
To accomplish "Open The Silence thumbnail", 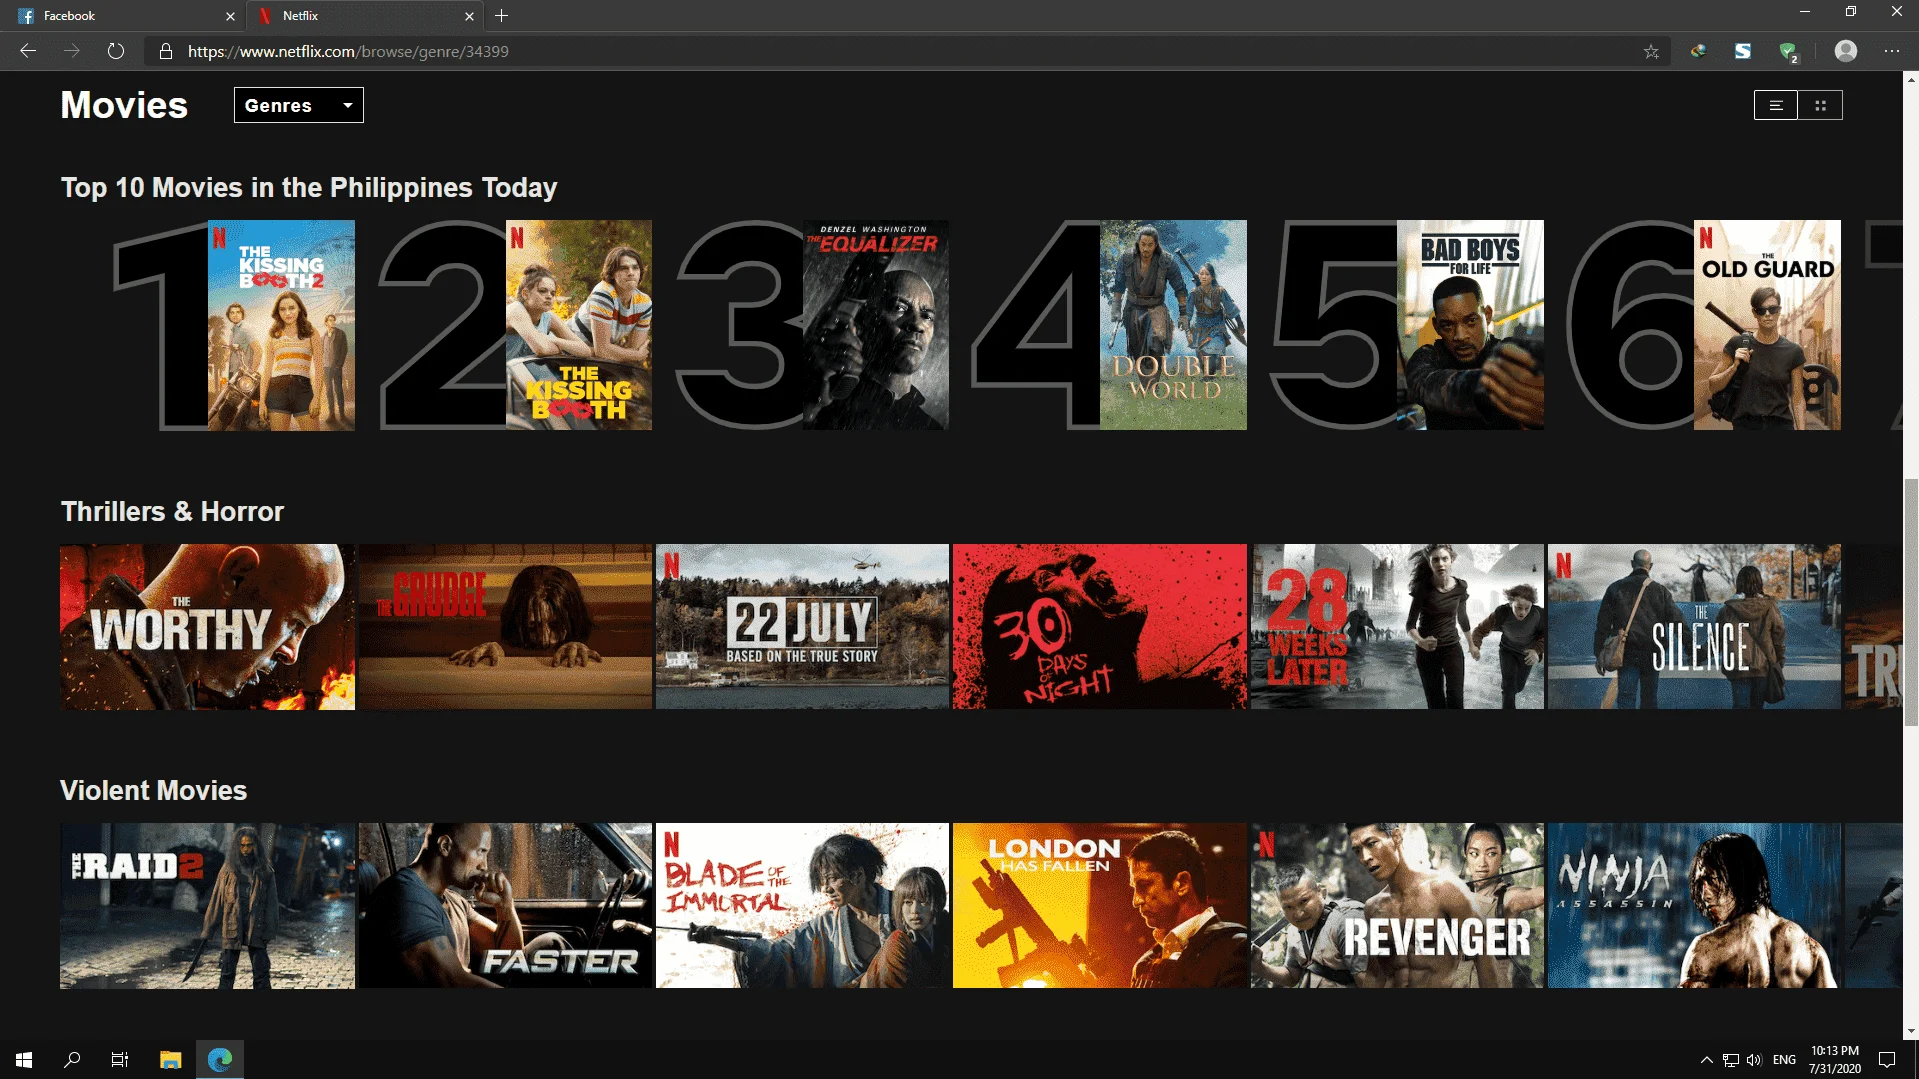I will [1694, 627].
